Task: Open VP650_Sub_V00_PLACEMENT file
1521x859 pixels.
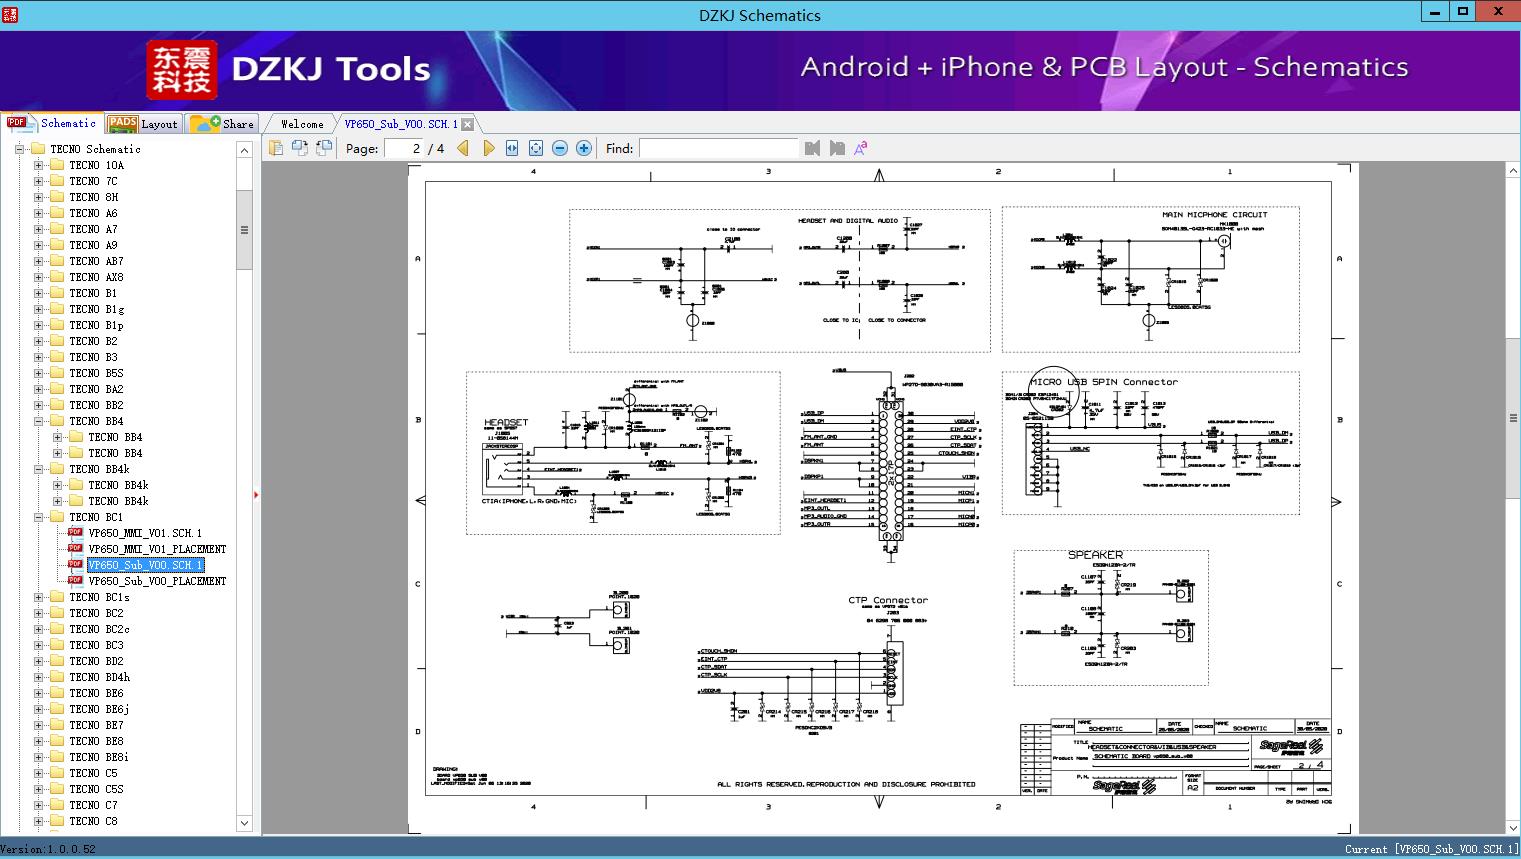Action: pyautogui.click(x=157, y=581)
